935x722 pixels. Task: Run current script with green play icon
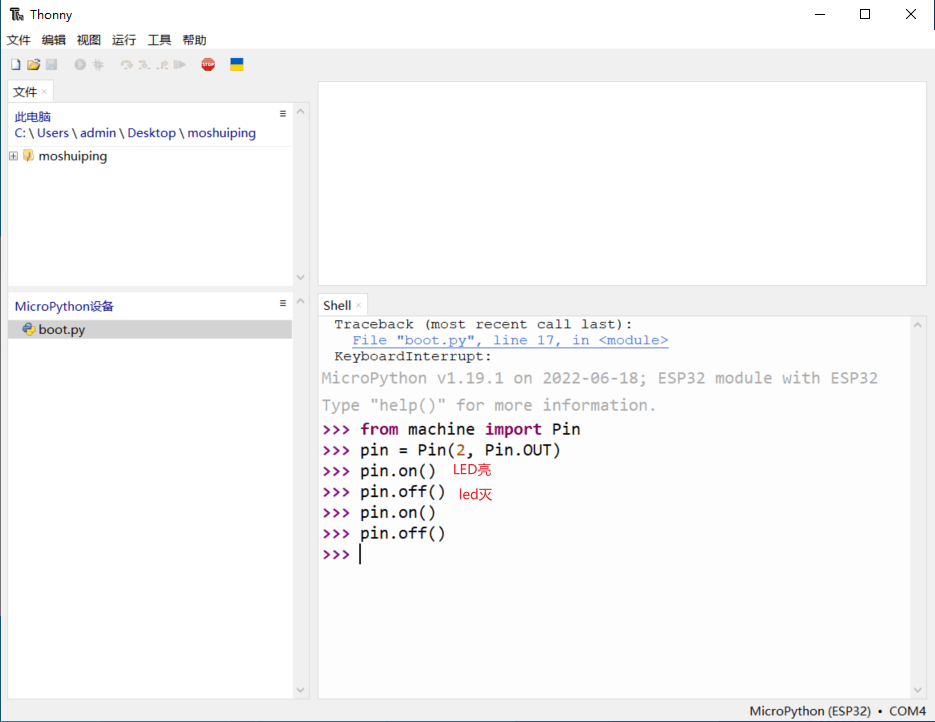(x=80, y=65)
